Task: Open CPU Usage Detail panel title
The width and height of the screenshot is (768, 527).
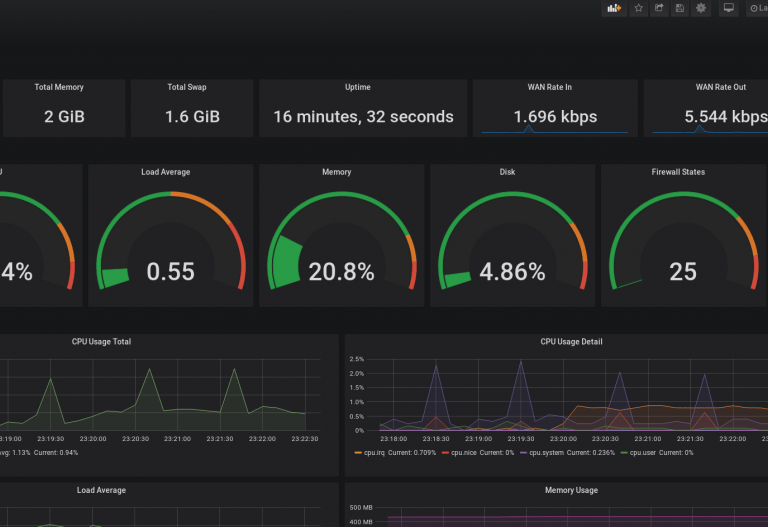Action: pyautogui.click(x=572, y=342)
